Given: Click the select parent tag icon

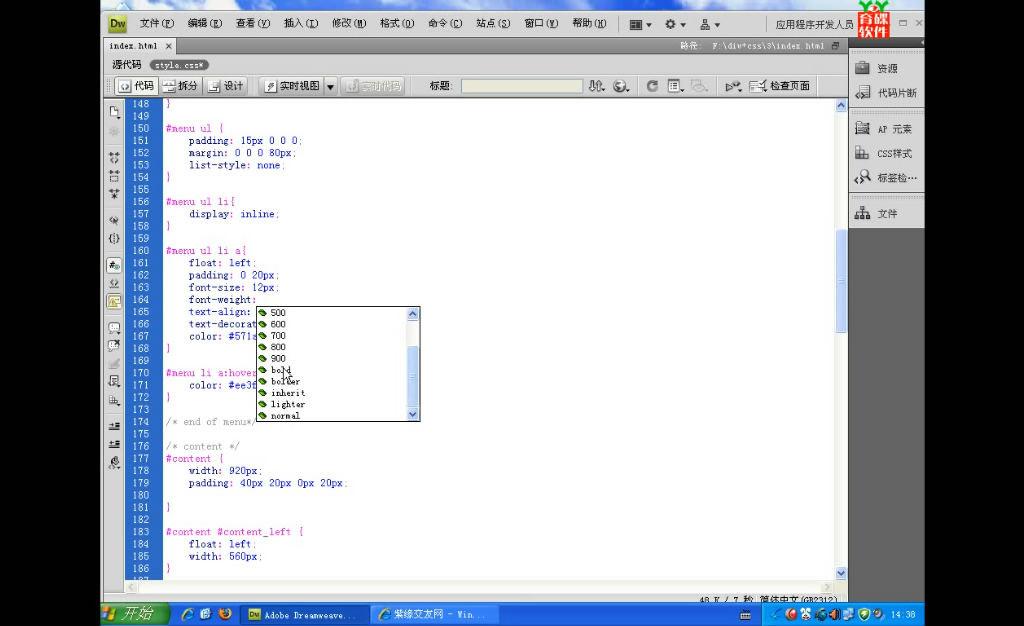Looking at the screenshot, I should point(114,220).
